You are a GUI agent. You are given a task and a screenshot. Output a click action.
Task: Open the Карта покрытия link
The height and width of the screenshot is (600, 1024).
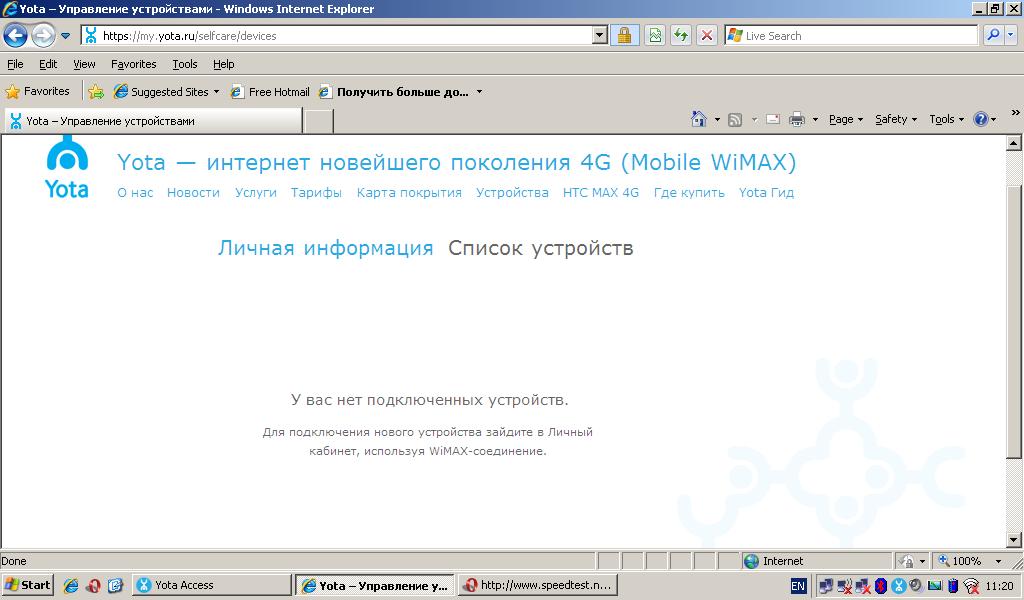click(x=409, y=193)
